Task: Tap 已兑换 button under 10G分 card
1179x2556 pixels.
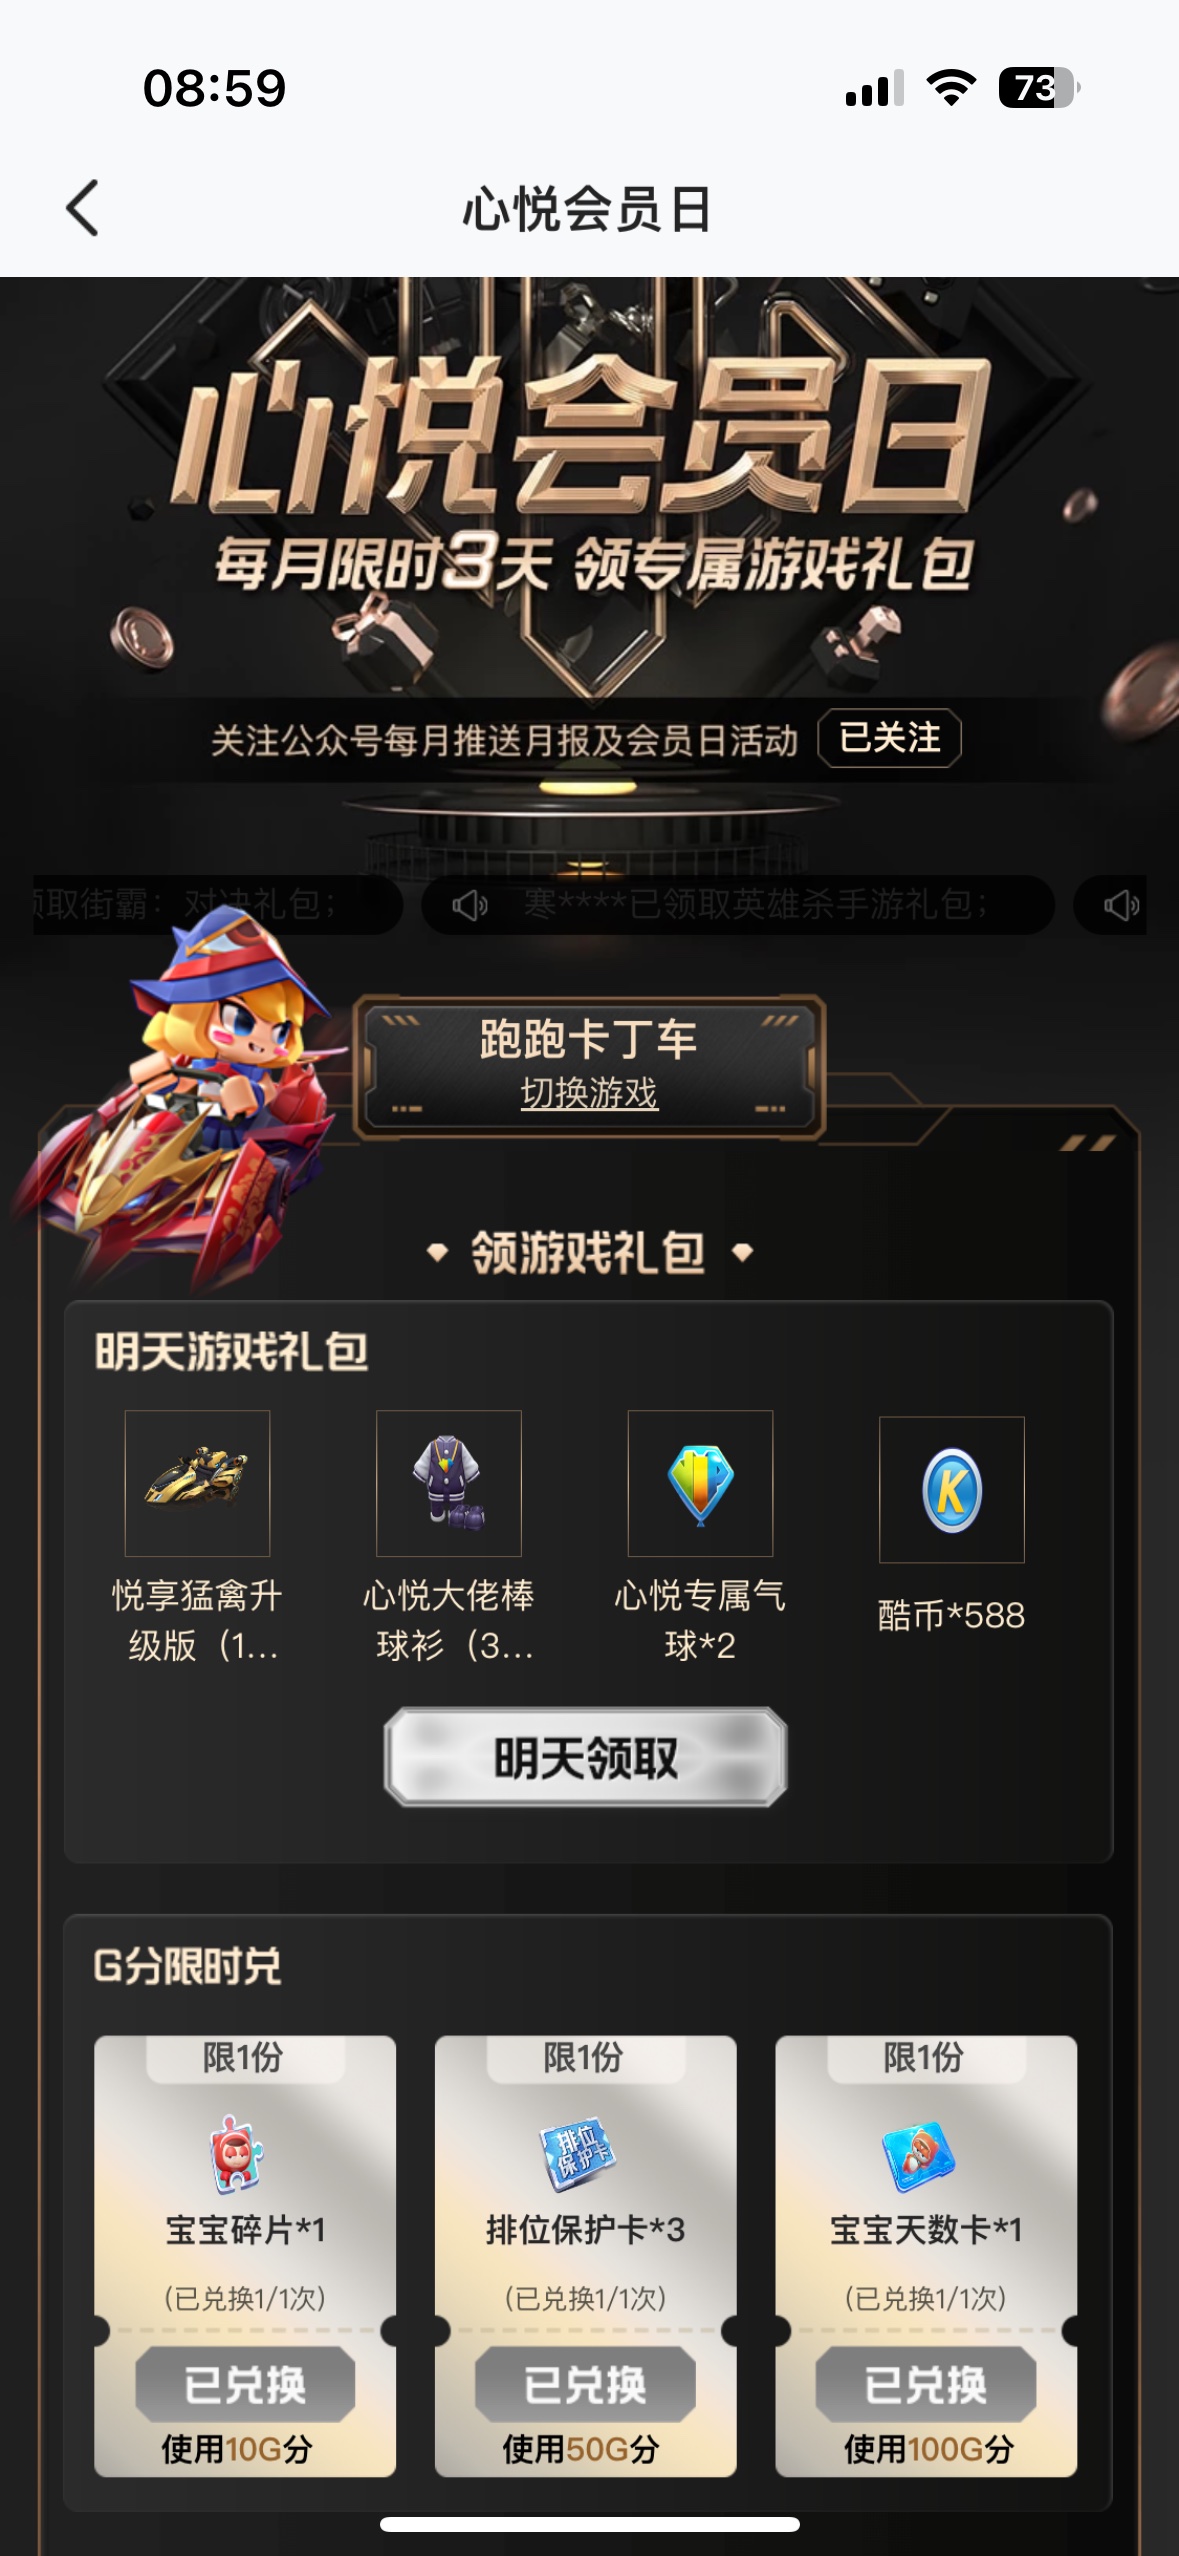Action: 245,2385
